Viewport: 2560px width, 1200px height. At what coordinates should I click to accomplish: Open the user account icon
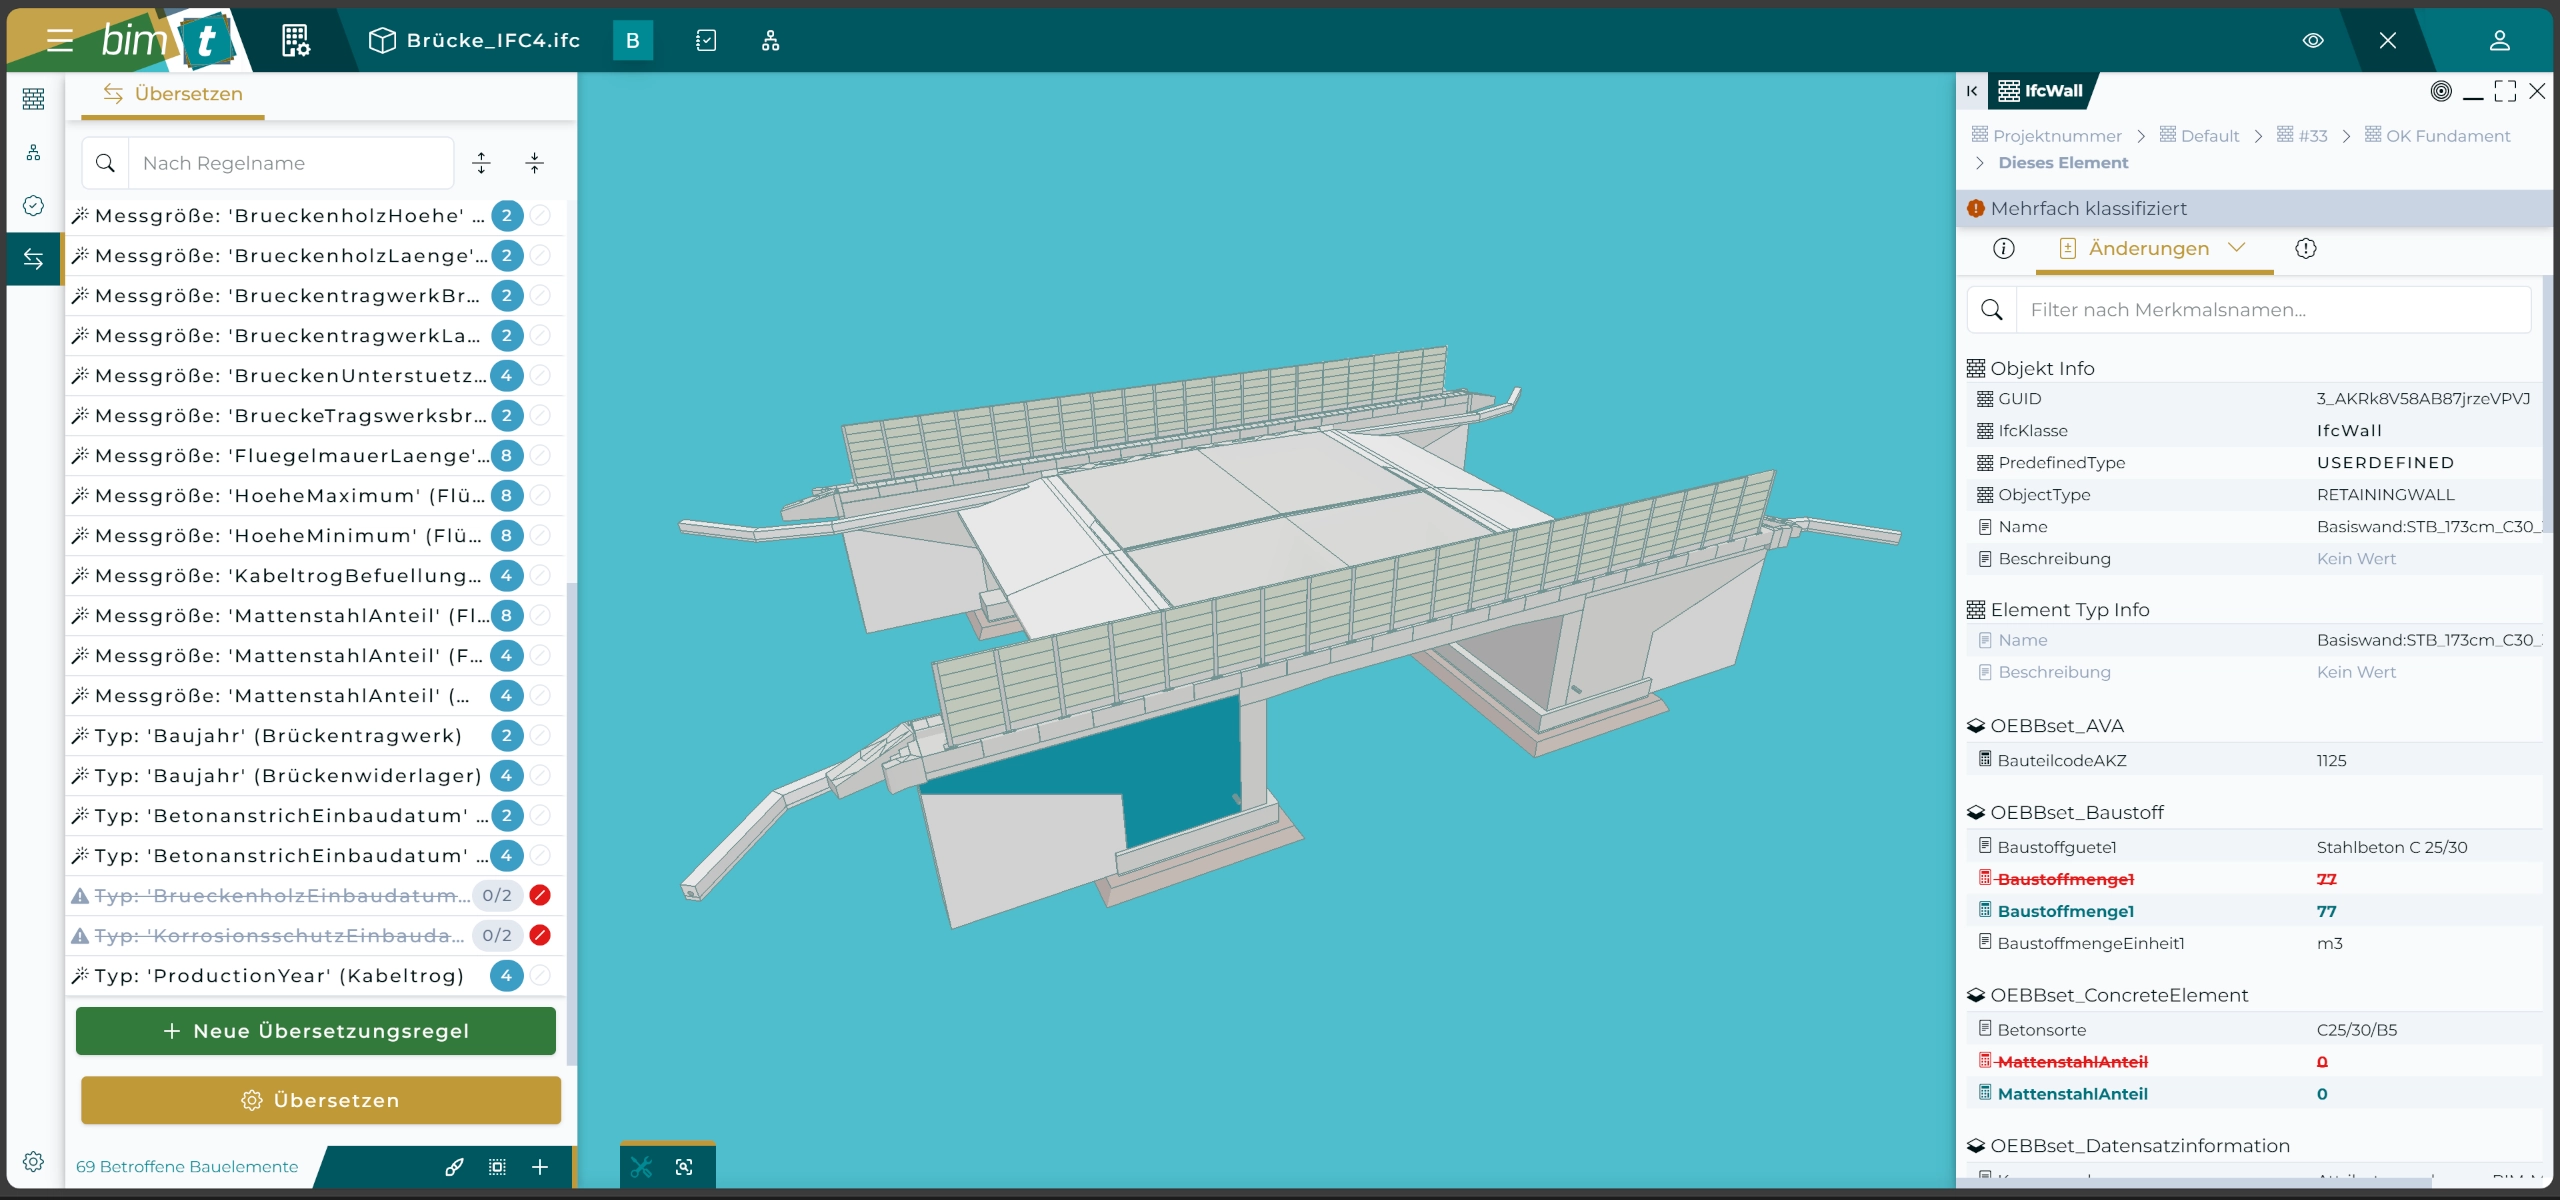click(x=2499, y=41)
